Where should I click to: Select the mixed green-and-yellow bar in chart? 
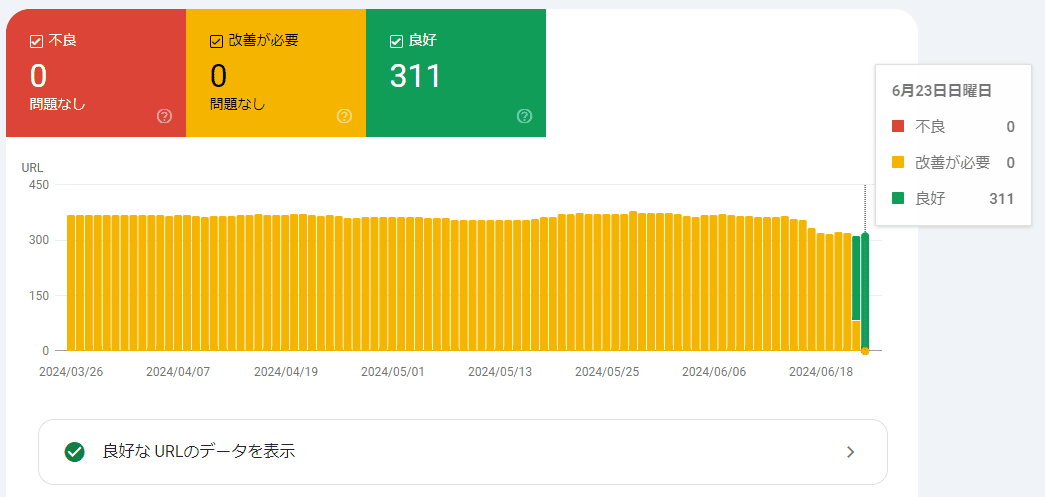click(856, 293)
